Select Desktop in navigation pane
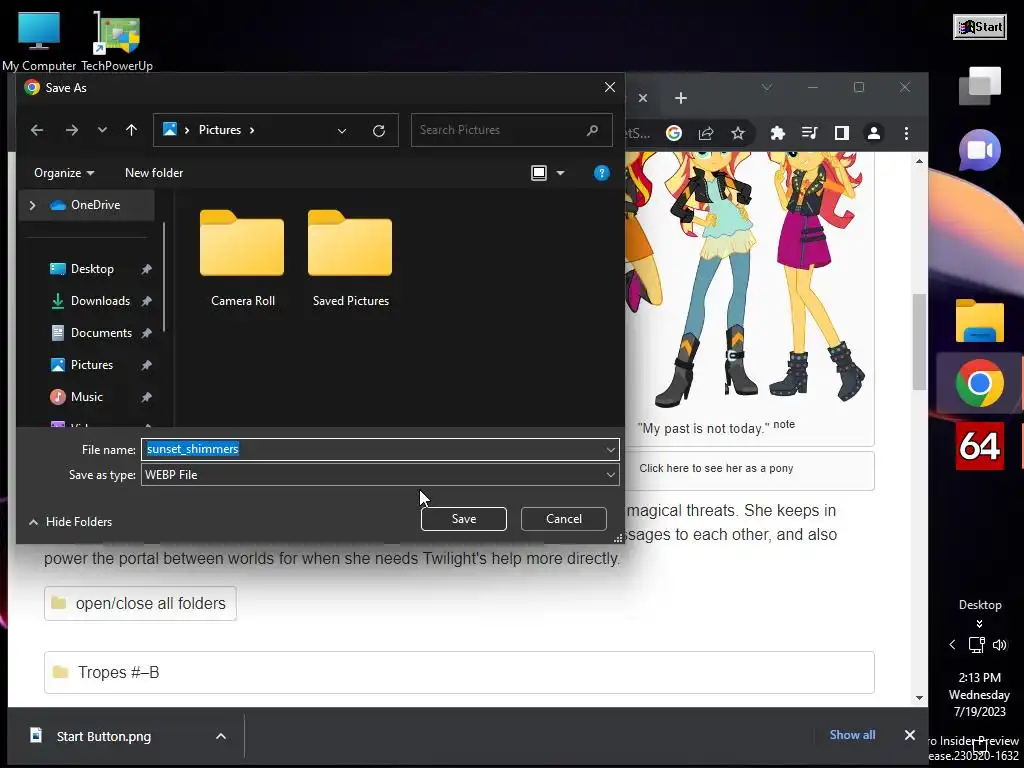This screenshot has width=1024, height=768. pyautogui.click(x=91, y=269)
